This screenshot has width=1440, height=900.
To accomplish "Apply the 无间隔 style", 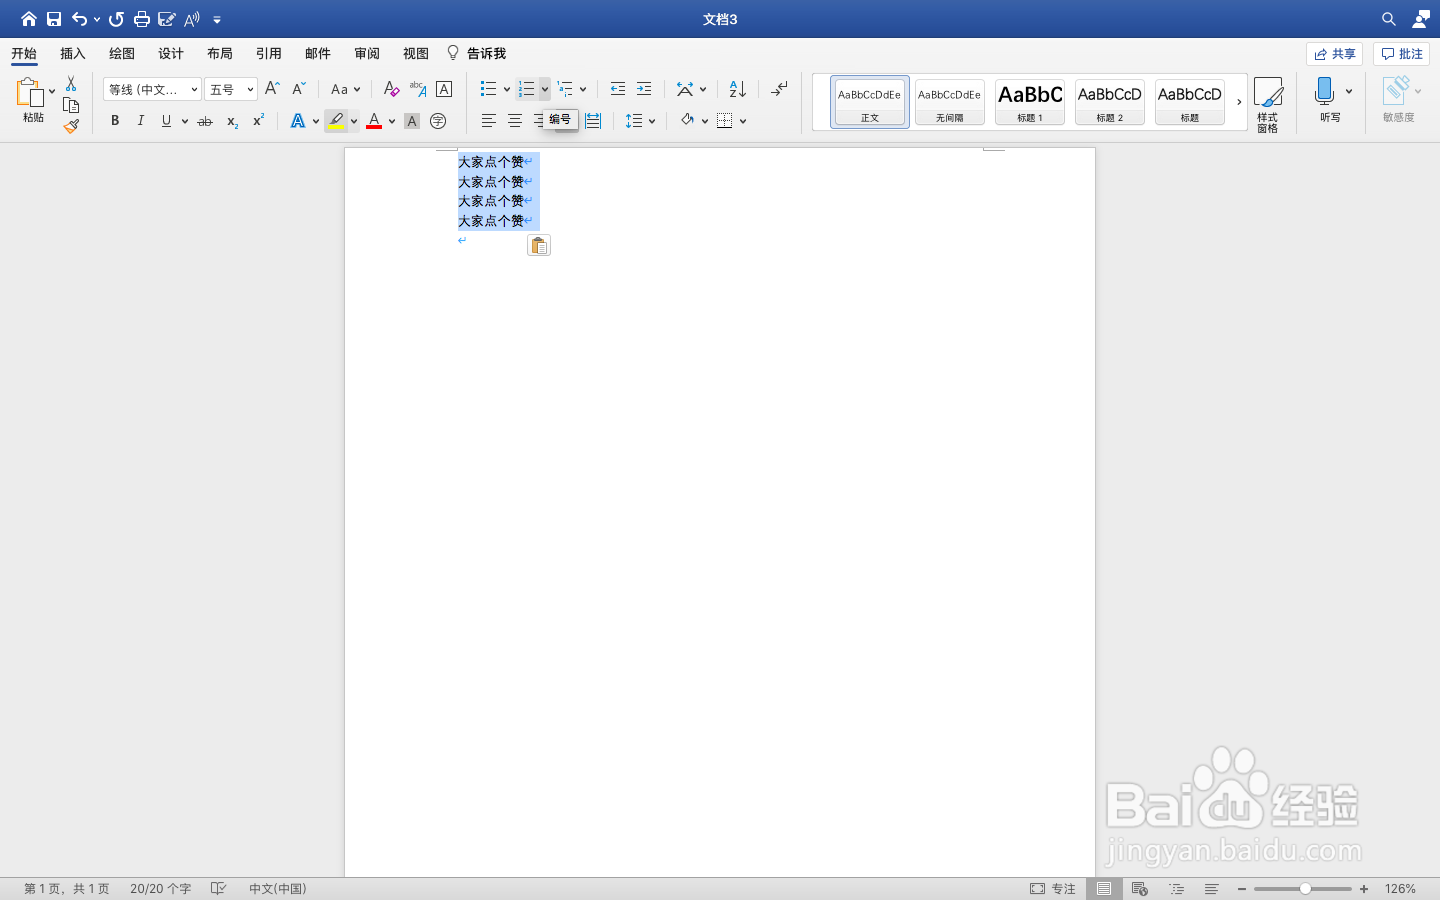I will pyautogui.click(x=950, y=102).
